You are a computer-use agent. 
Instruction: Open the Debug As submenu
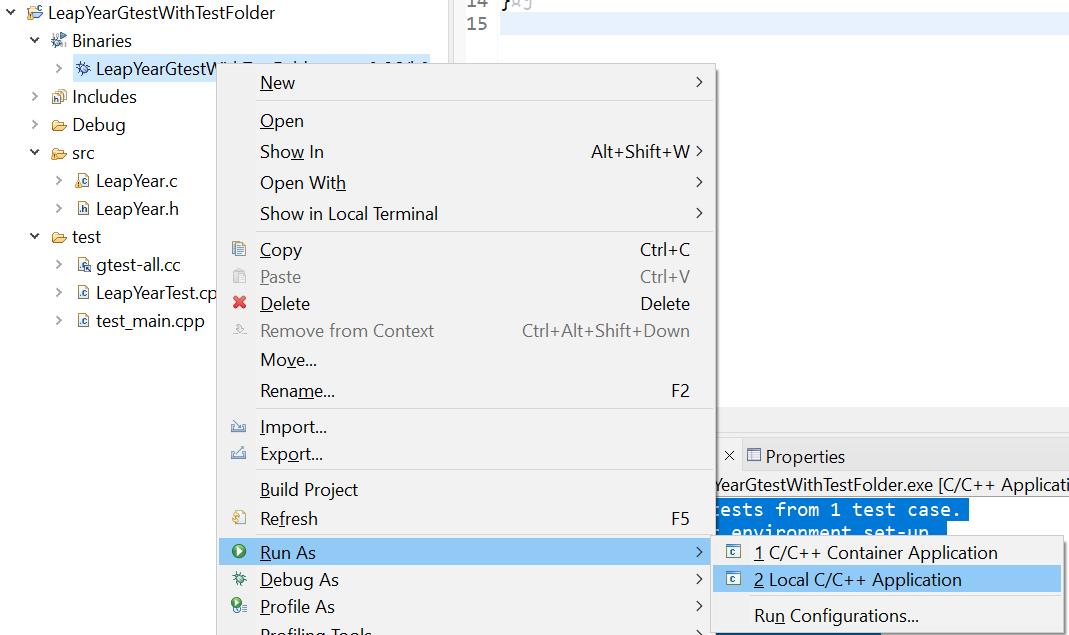[x=467, y=579]
